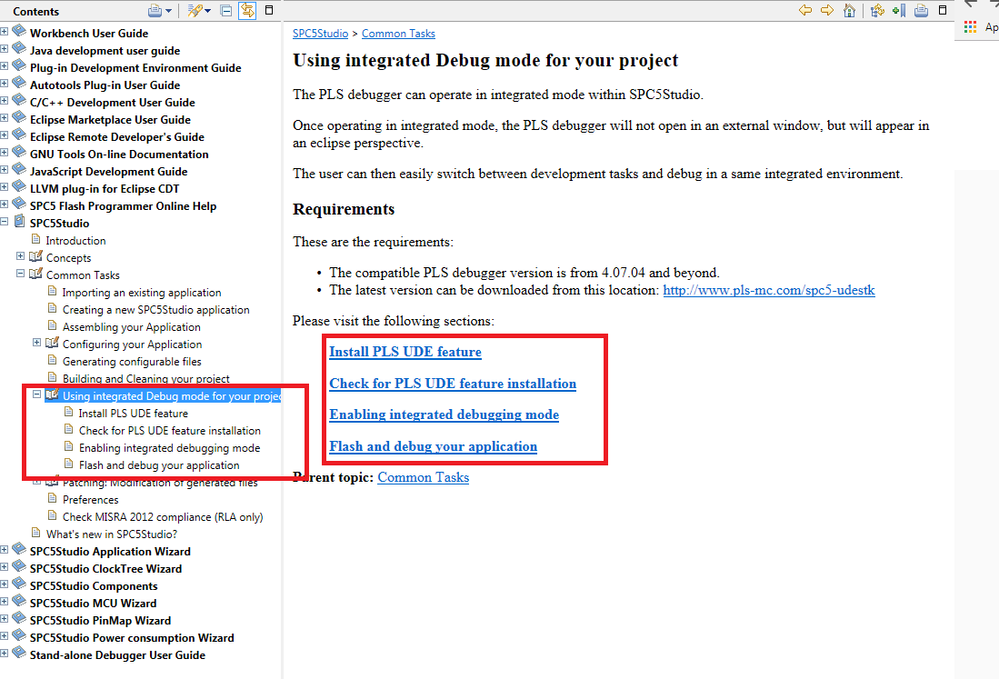Click the Eclipse Marketplace User Guide book icon

click(x=19, y=117)
